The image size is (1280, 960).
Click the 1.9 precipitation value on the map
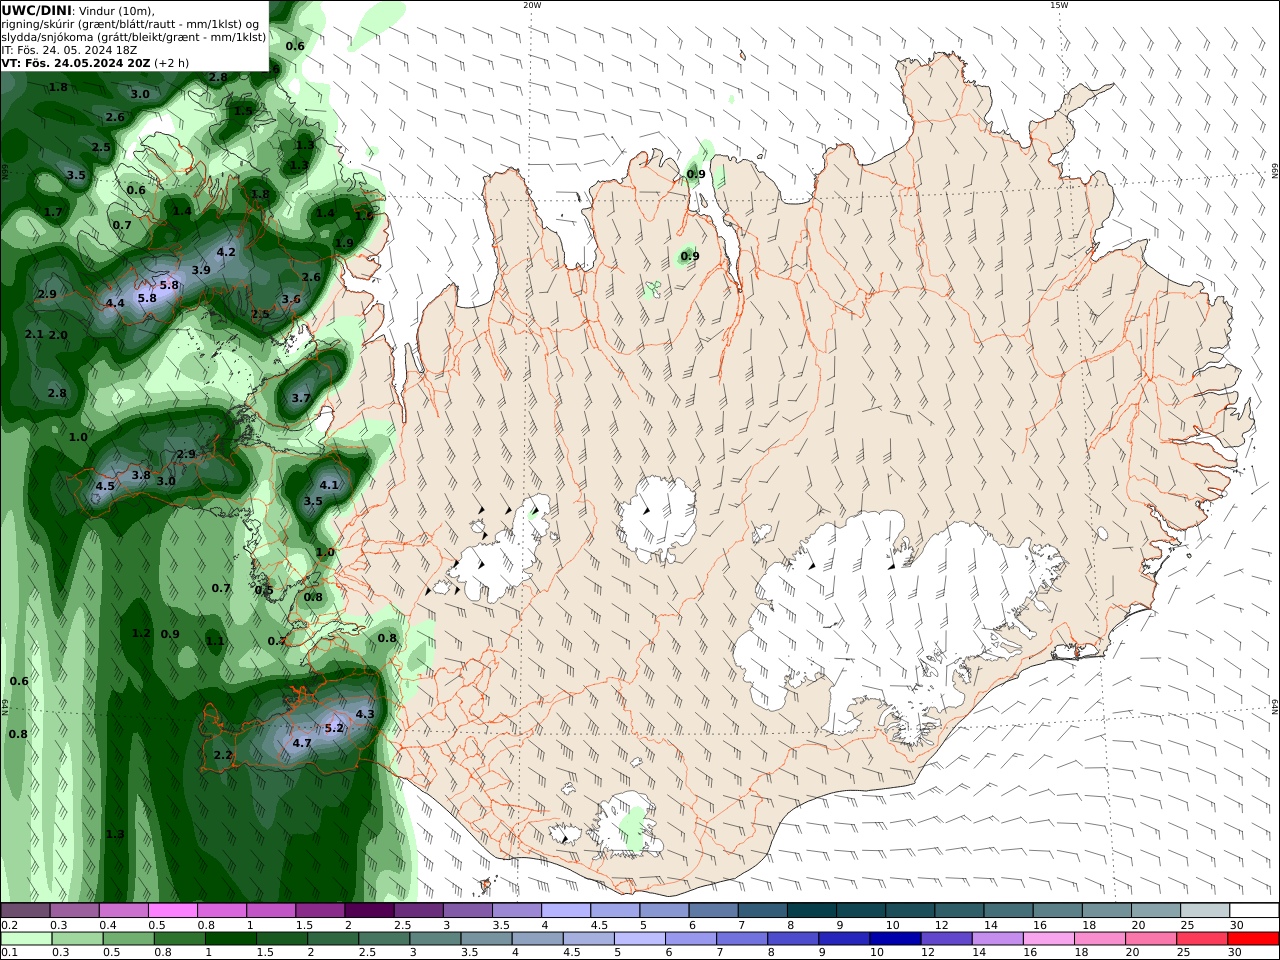coord(344,243)
